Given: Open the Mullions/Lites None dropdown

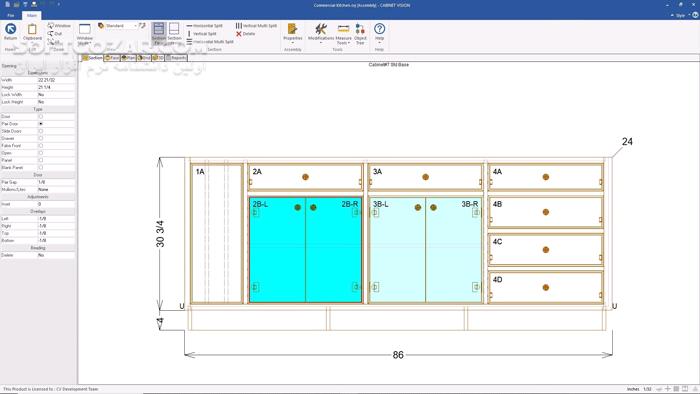Looking at the screenshot, I should pyautogui.click(x=56, y=189).
